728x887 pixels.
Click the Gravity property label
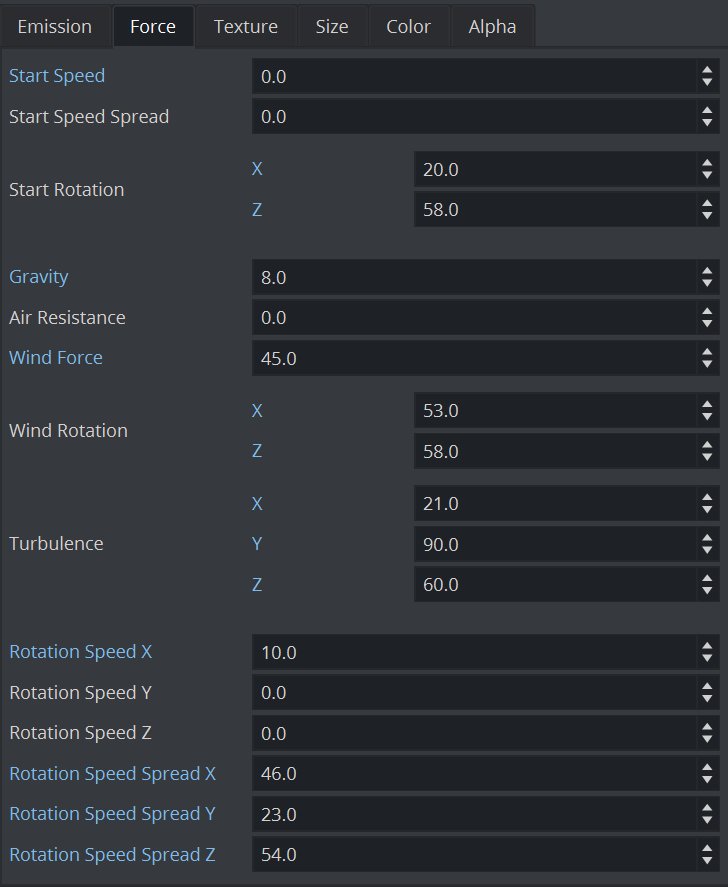[x=39, y=277]
